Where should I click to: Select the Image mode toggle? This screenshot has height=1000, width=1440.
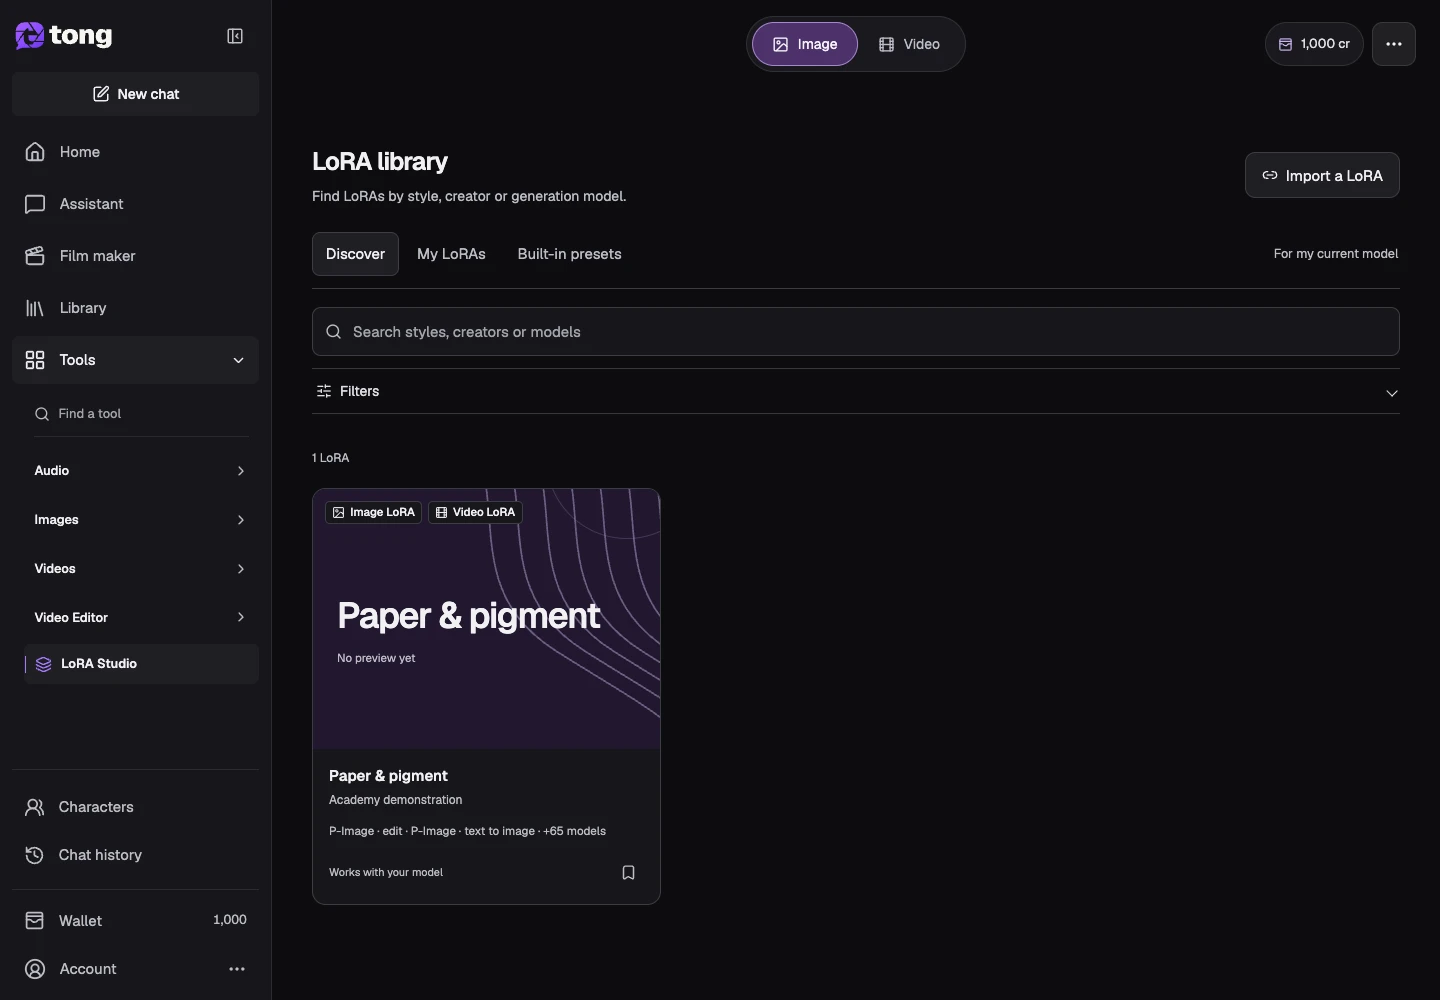pos(805,44)
